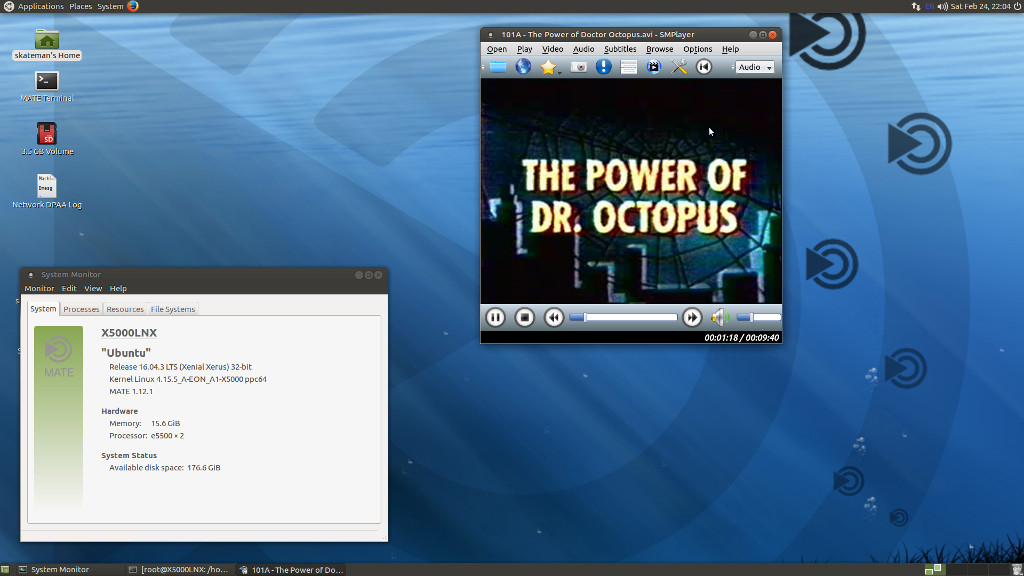Open the SMPlayer Options menu
The width and height of the screenshot is (1024, 576).
point(697,49)
